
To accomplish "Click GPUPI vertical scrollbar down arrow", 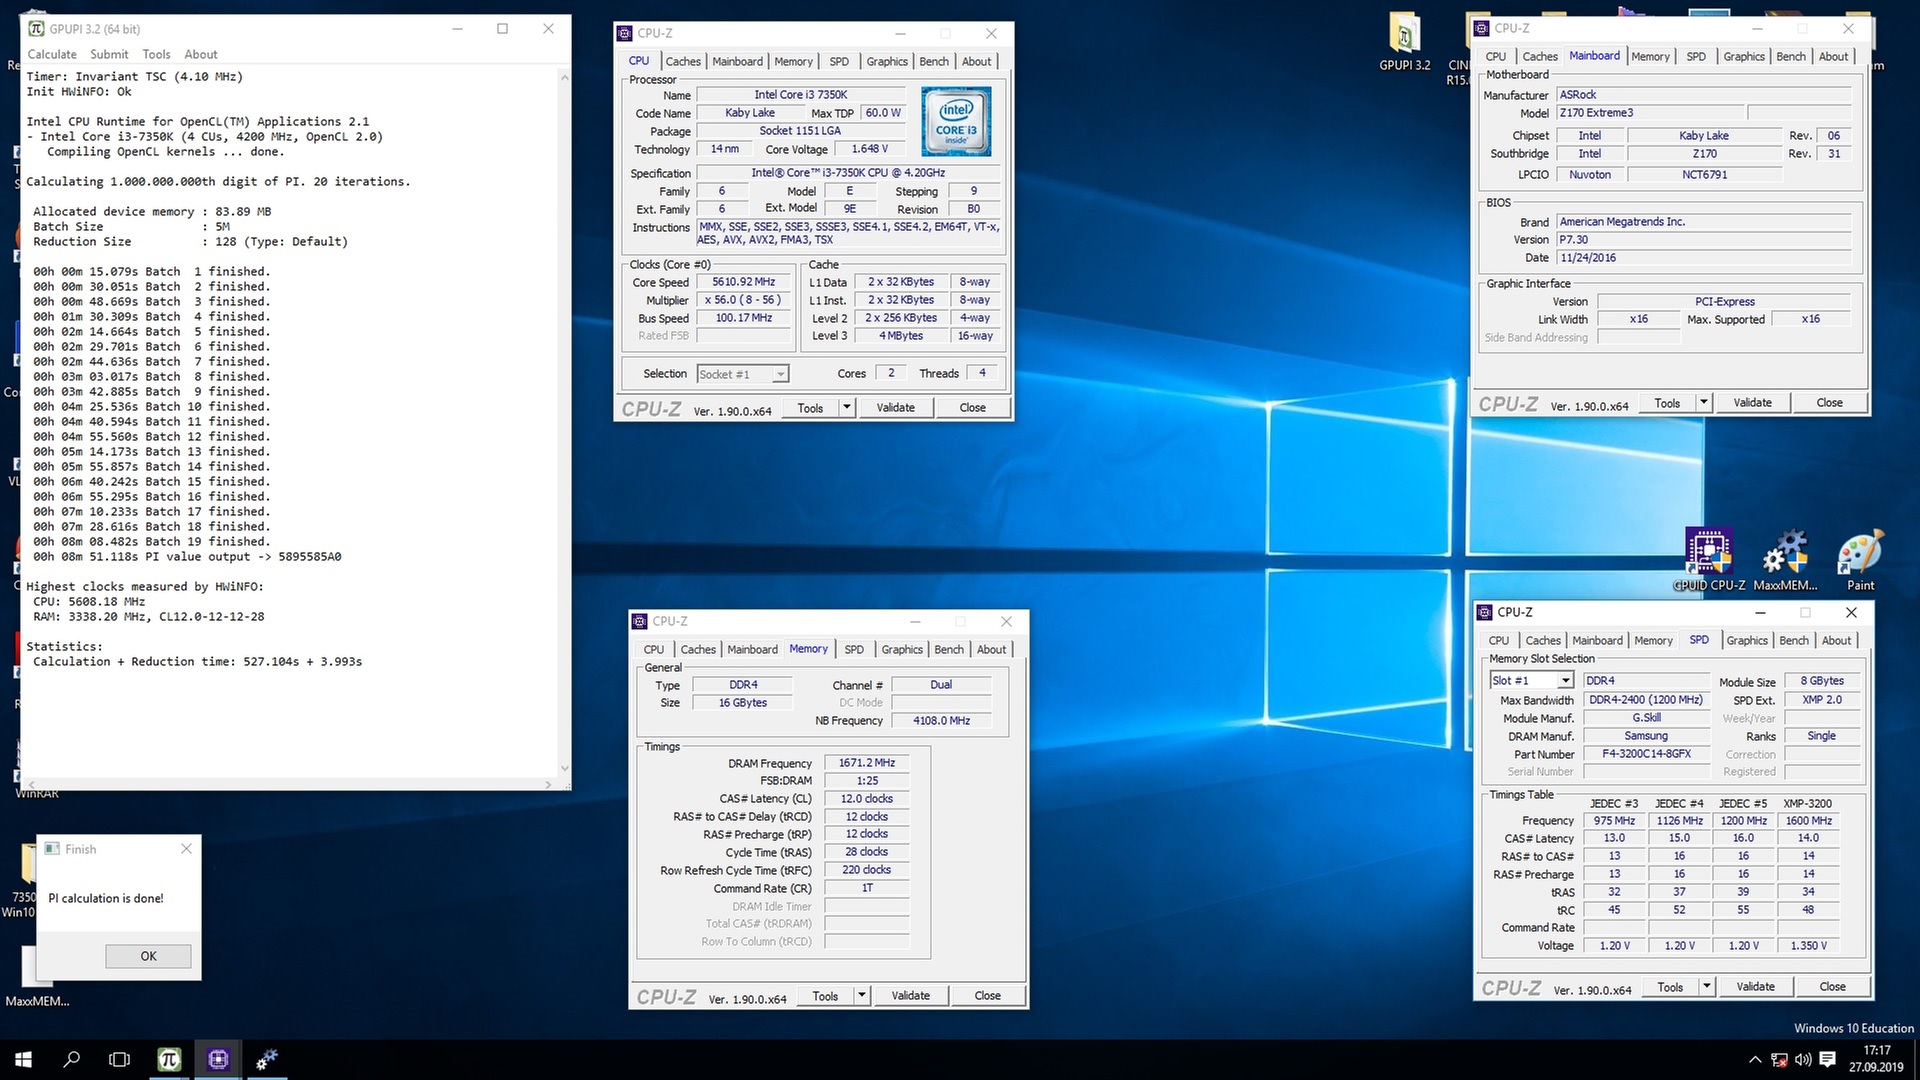I will tap(564, 768).
